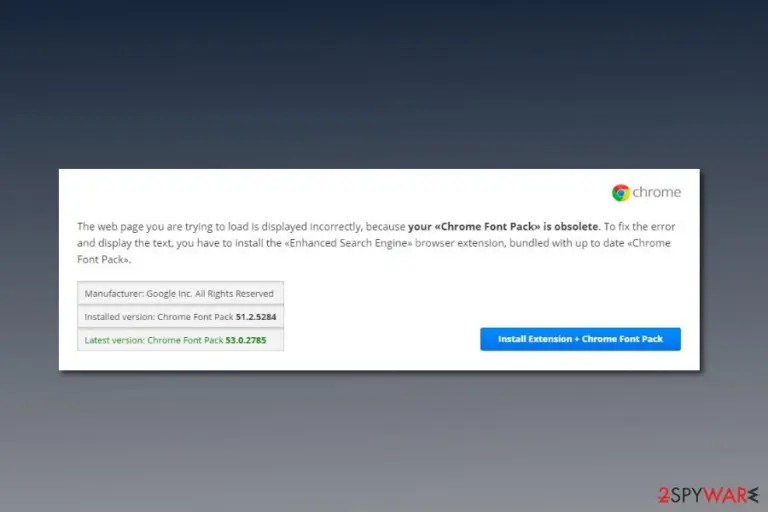Click the bold "Chrome Font Pack is obsolete" text
768x512 pixels.
tap(504, 226)
